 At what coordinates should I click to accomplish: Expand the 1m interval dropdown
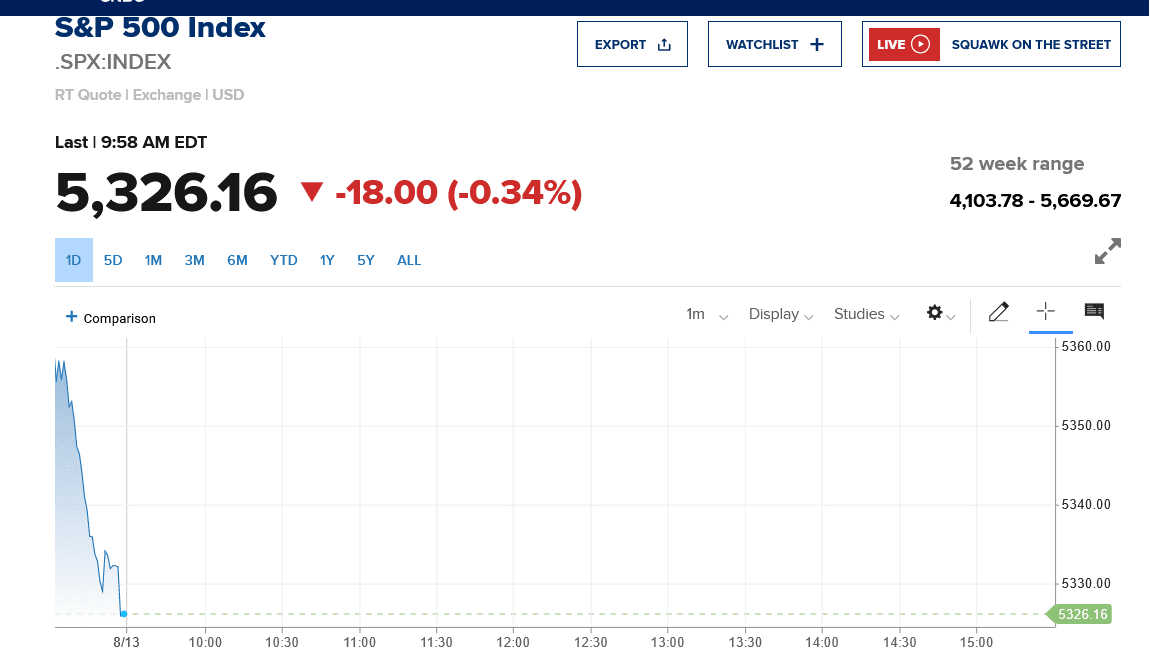(x=706, y=314)
